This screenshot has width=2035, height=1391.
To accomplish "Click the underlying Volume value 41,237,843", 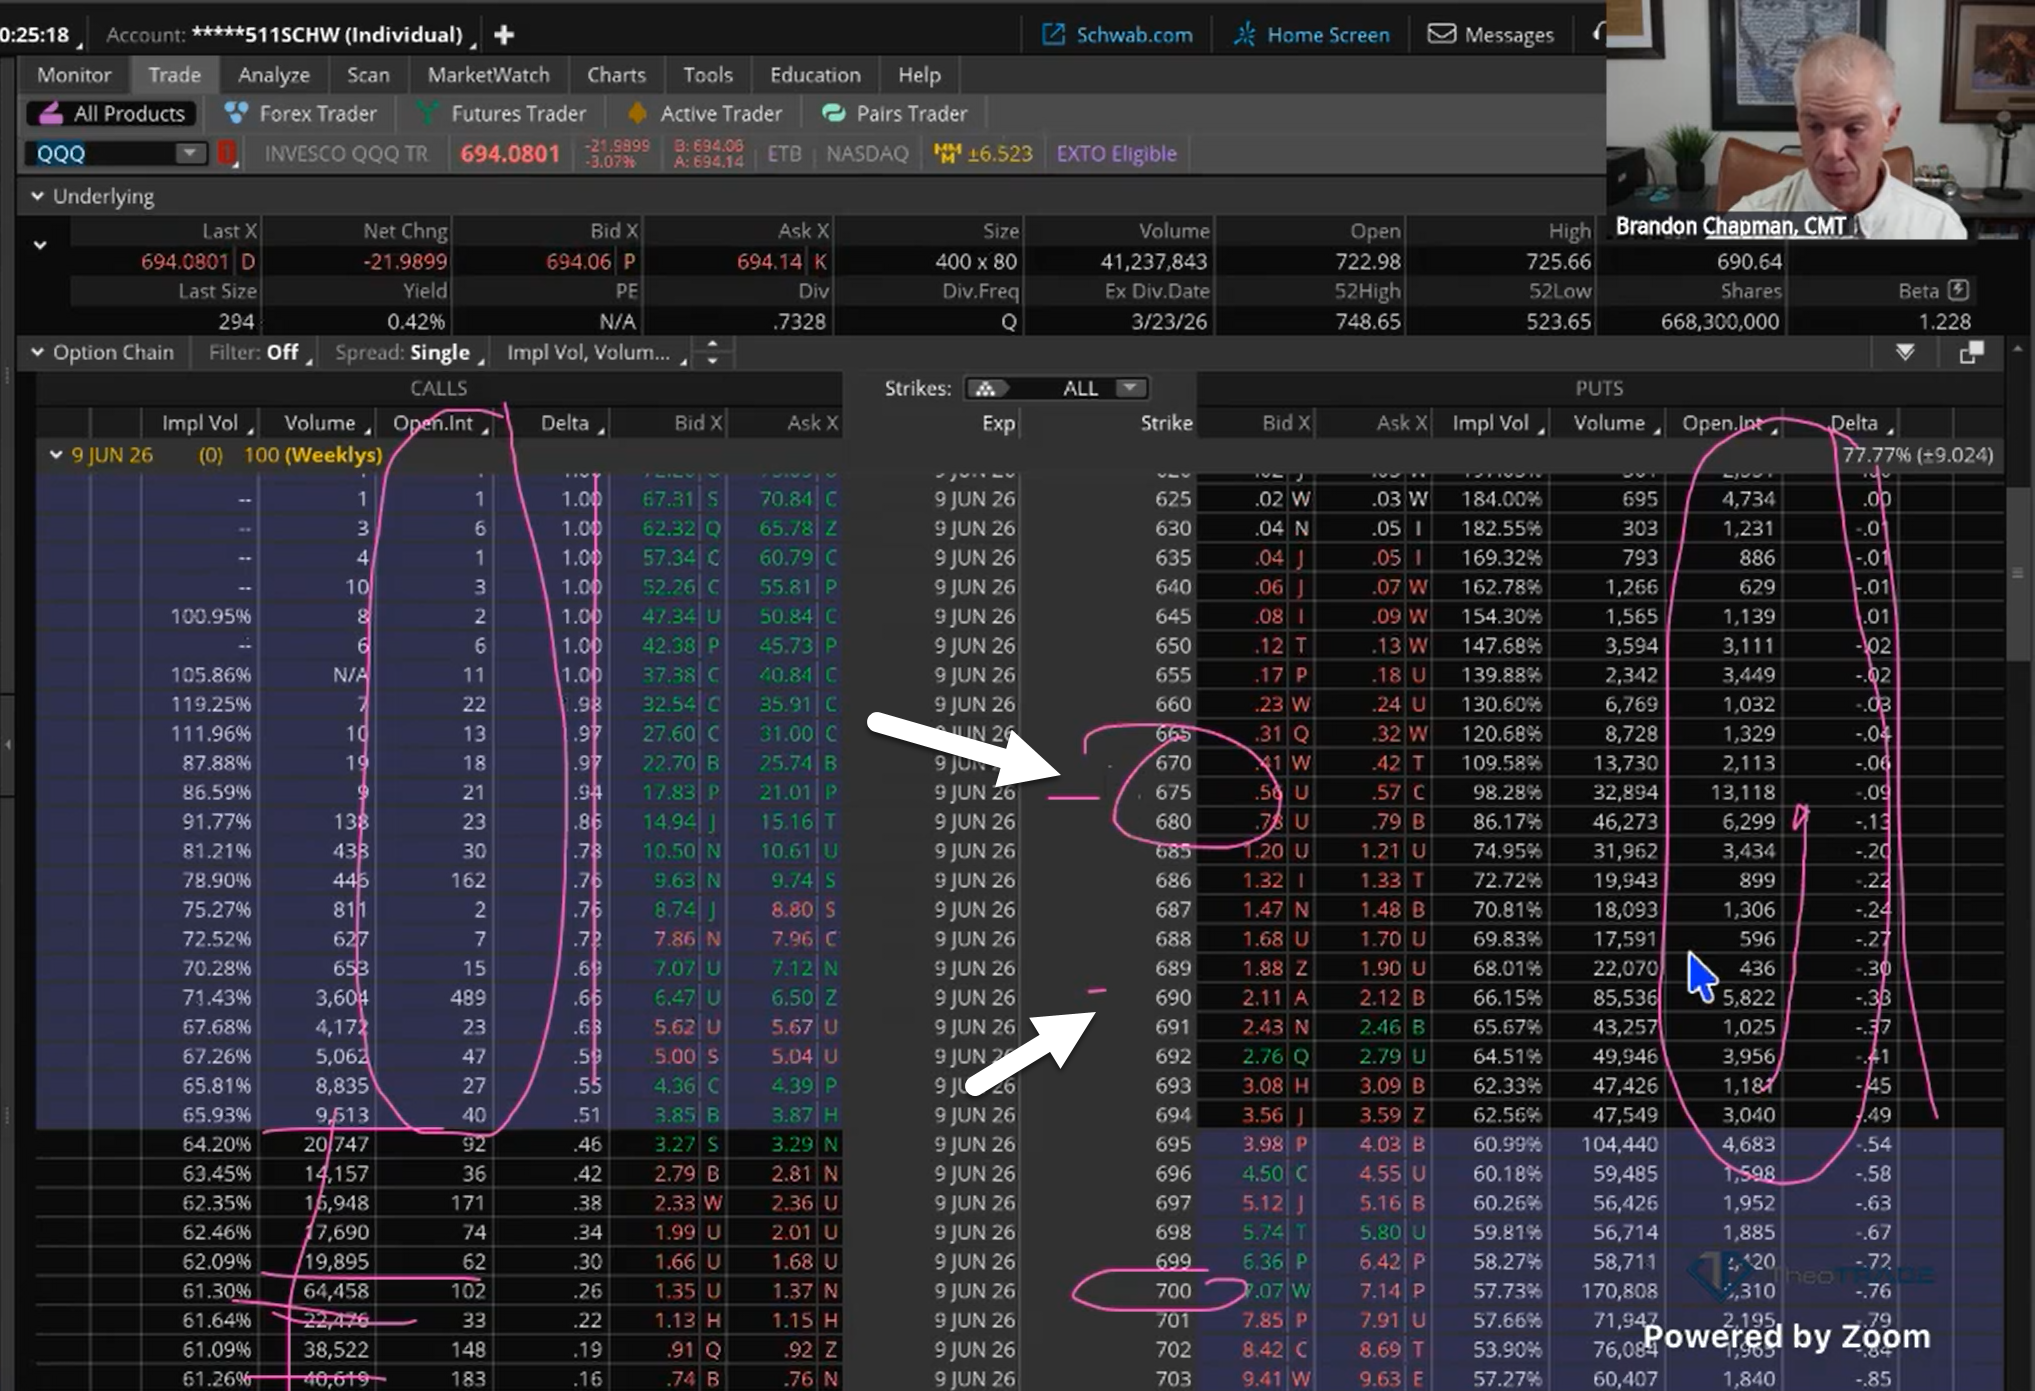I will 1153,262.
